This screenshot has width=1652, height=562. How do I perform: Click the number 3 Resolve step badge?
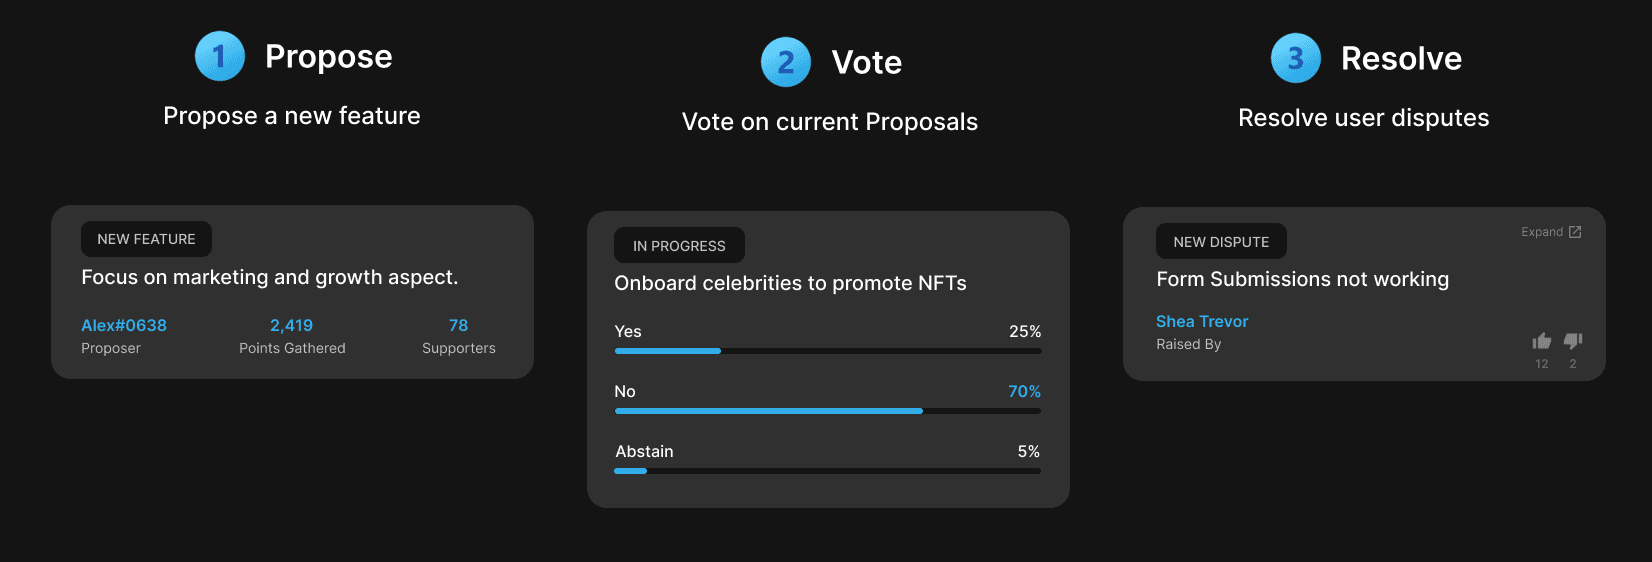[1296, 58]
